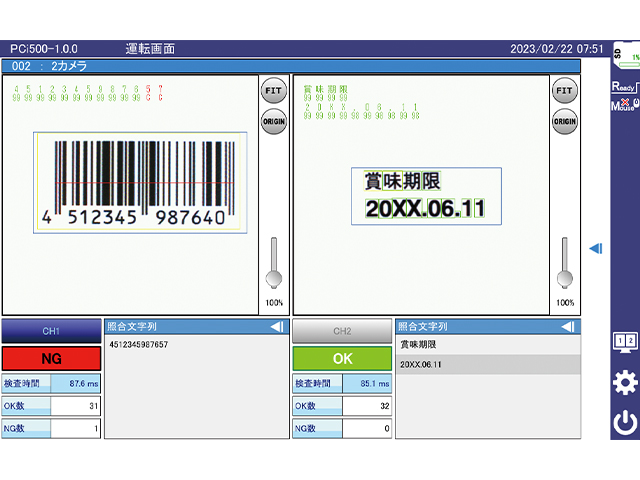
Task: Click the right view 100% zoom label
Action: point(565,303)
